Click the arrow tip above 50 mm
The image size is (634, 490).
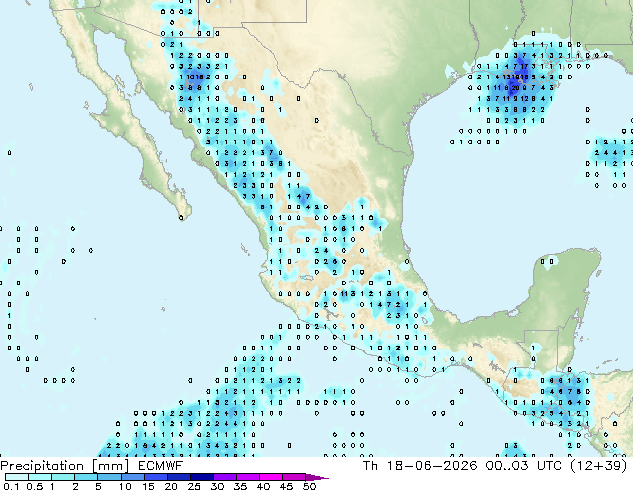click(317, 477)
